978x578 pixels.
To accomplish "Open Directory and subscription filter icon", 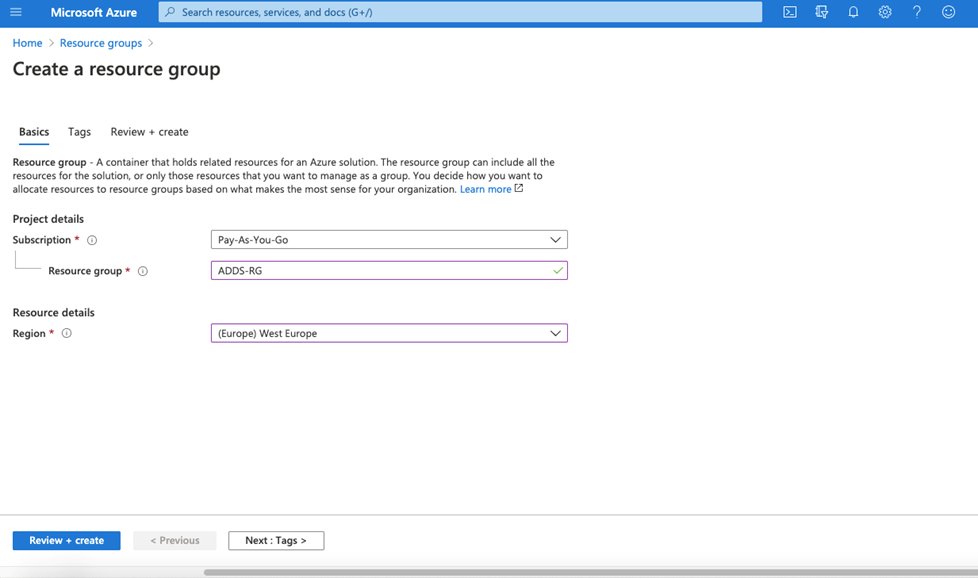I will point(821,12).
